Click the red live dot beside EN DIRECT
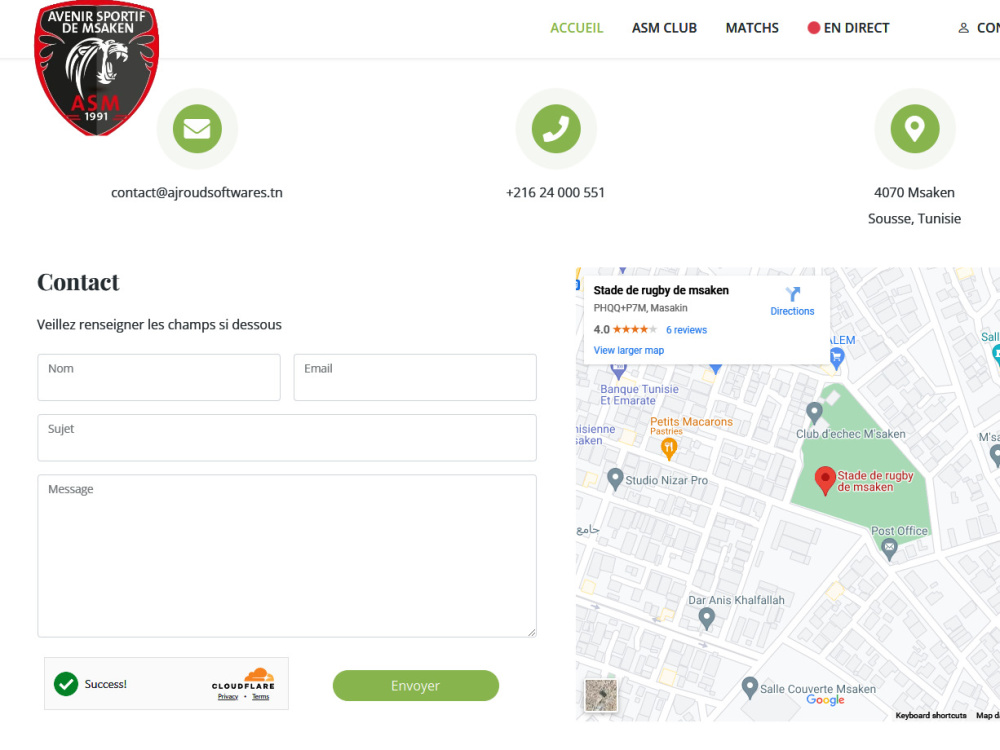This screenshot has width=1000, height=750. click(813, 28)
